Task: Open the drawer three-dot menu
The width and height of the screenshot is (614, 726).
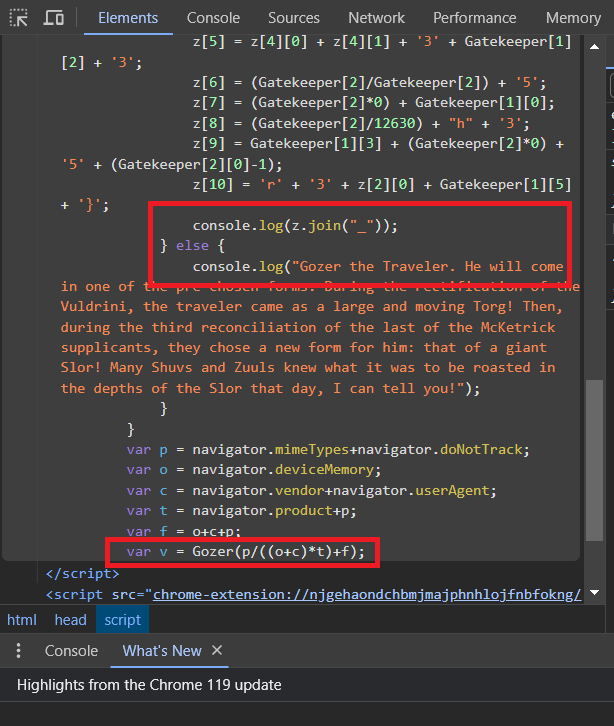Action: point(19,651)
